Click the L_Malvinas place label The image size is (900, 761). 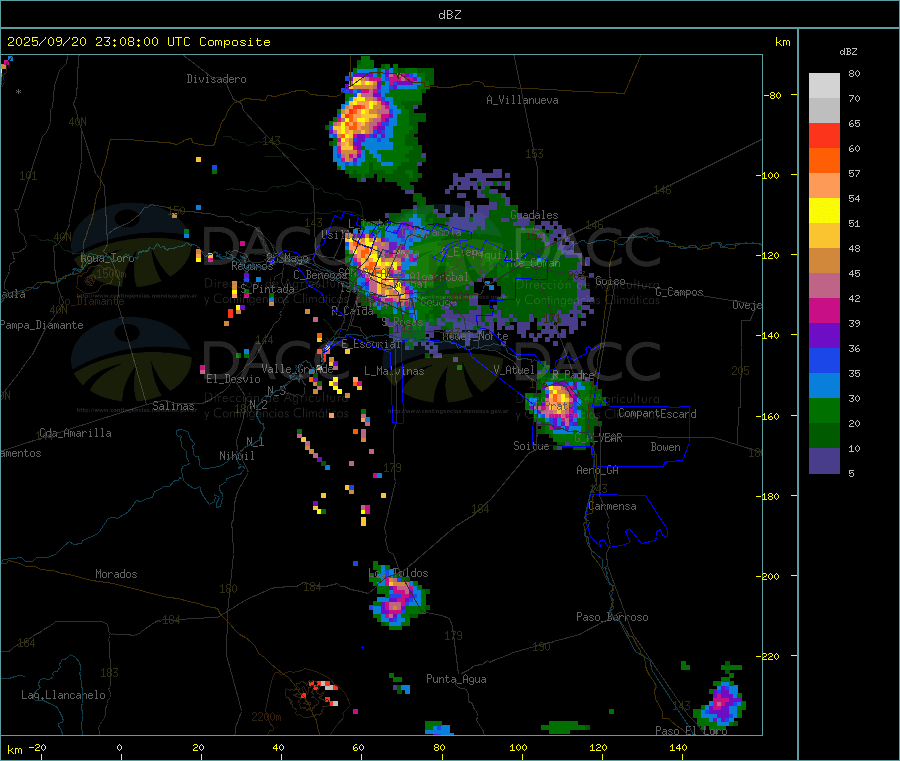pyautogui.click(x=394, y=371)
